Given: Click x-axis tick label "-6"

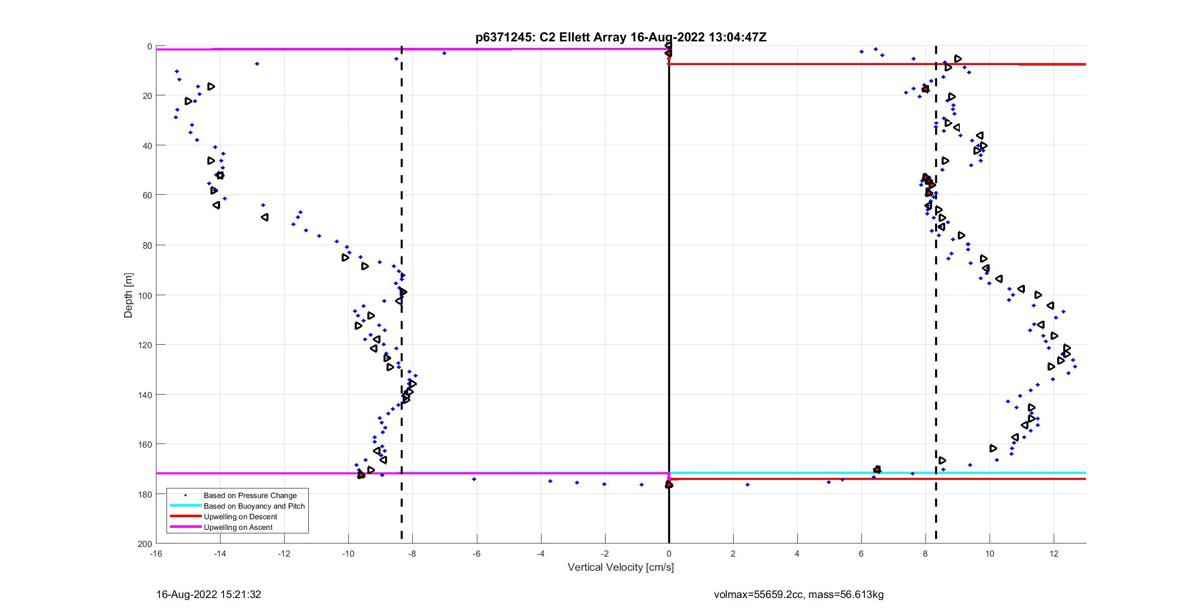Looking at the screenshot, I should [x=476, y=553].
